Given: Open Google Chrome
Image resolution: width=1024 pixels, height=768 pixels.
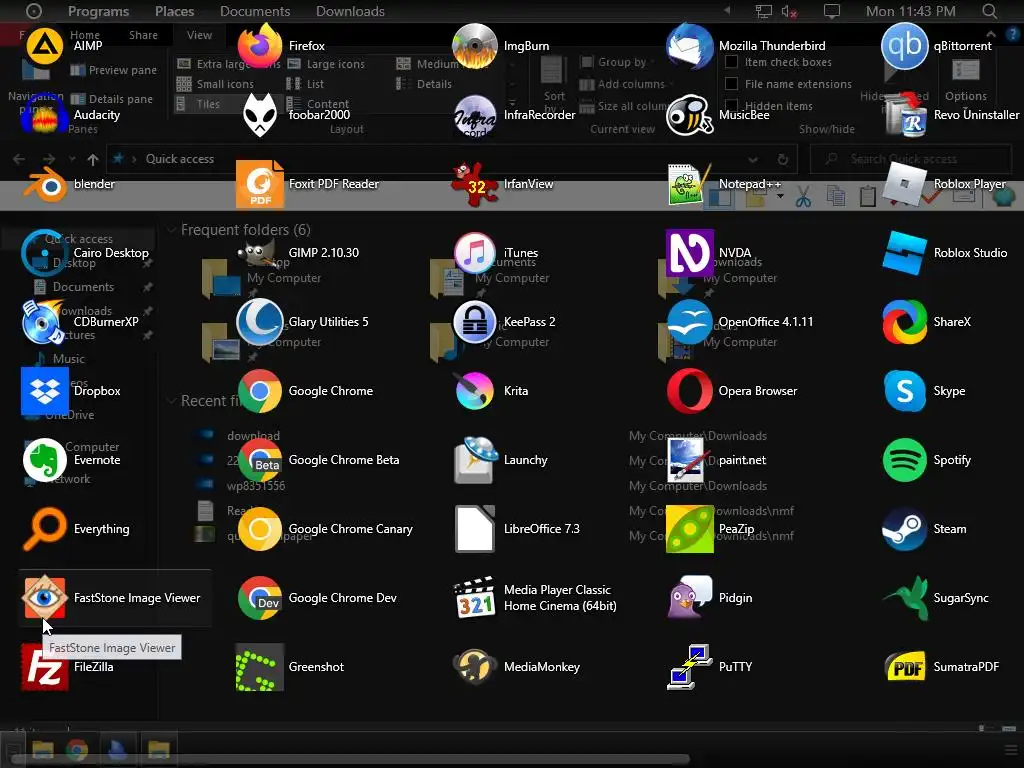Looking at the screenshot, I should pos(306,391).
